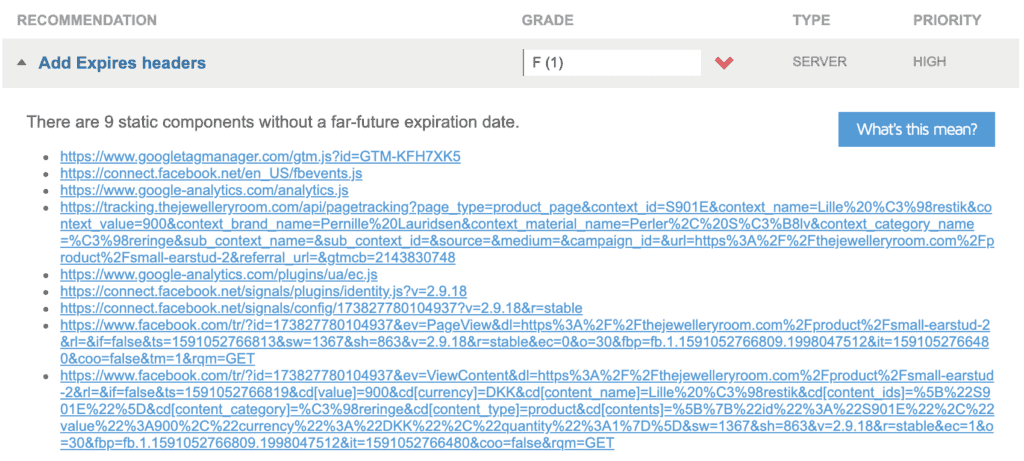Screen dimensions: 1024x461
Task: Open the Add Expires headers recommendation
Action: [122, 63]
